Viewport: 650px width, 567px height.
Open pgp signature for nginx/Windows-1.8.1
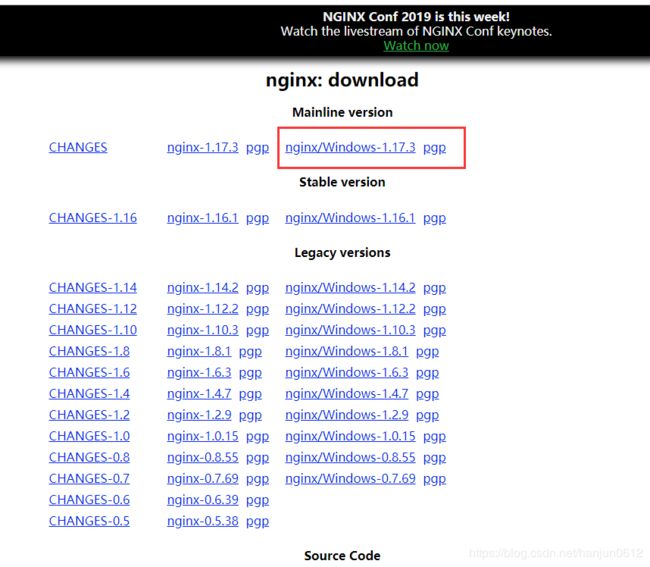pyautogui.click(x=427, y=352)
